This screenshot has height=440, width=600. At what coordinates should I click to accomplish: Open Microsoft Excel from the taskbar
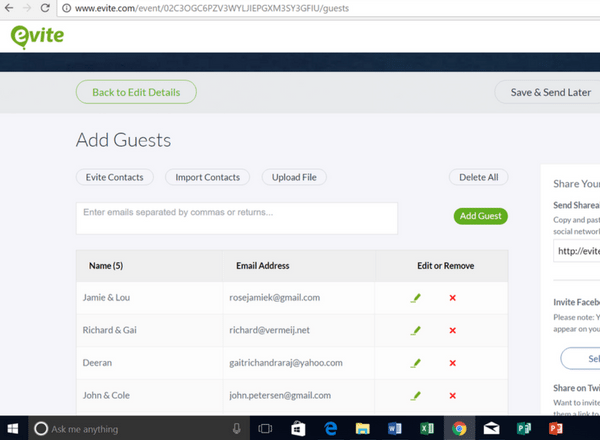pyautogui.click(x=427, y=429)
